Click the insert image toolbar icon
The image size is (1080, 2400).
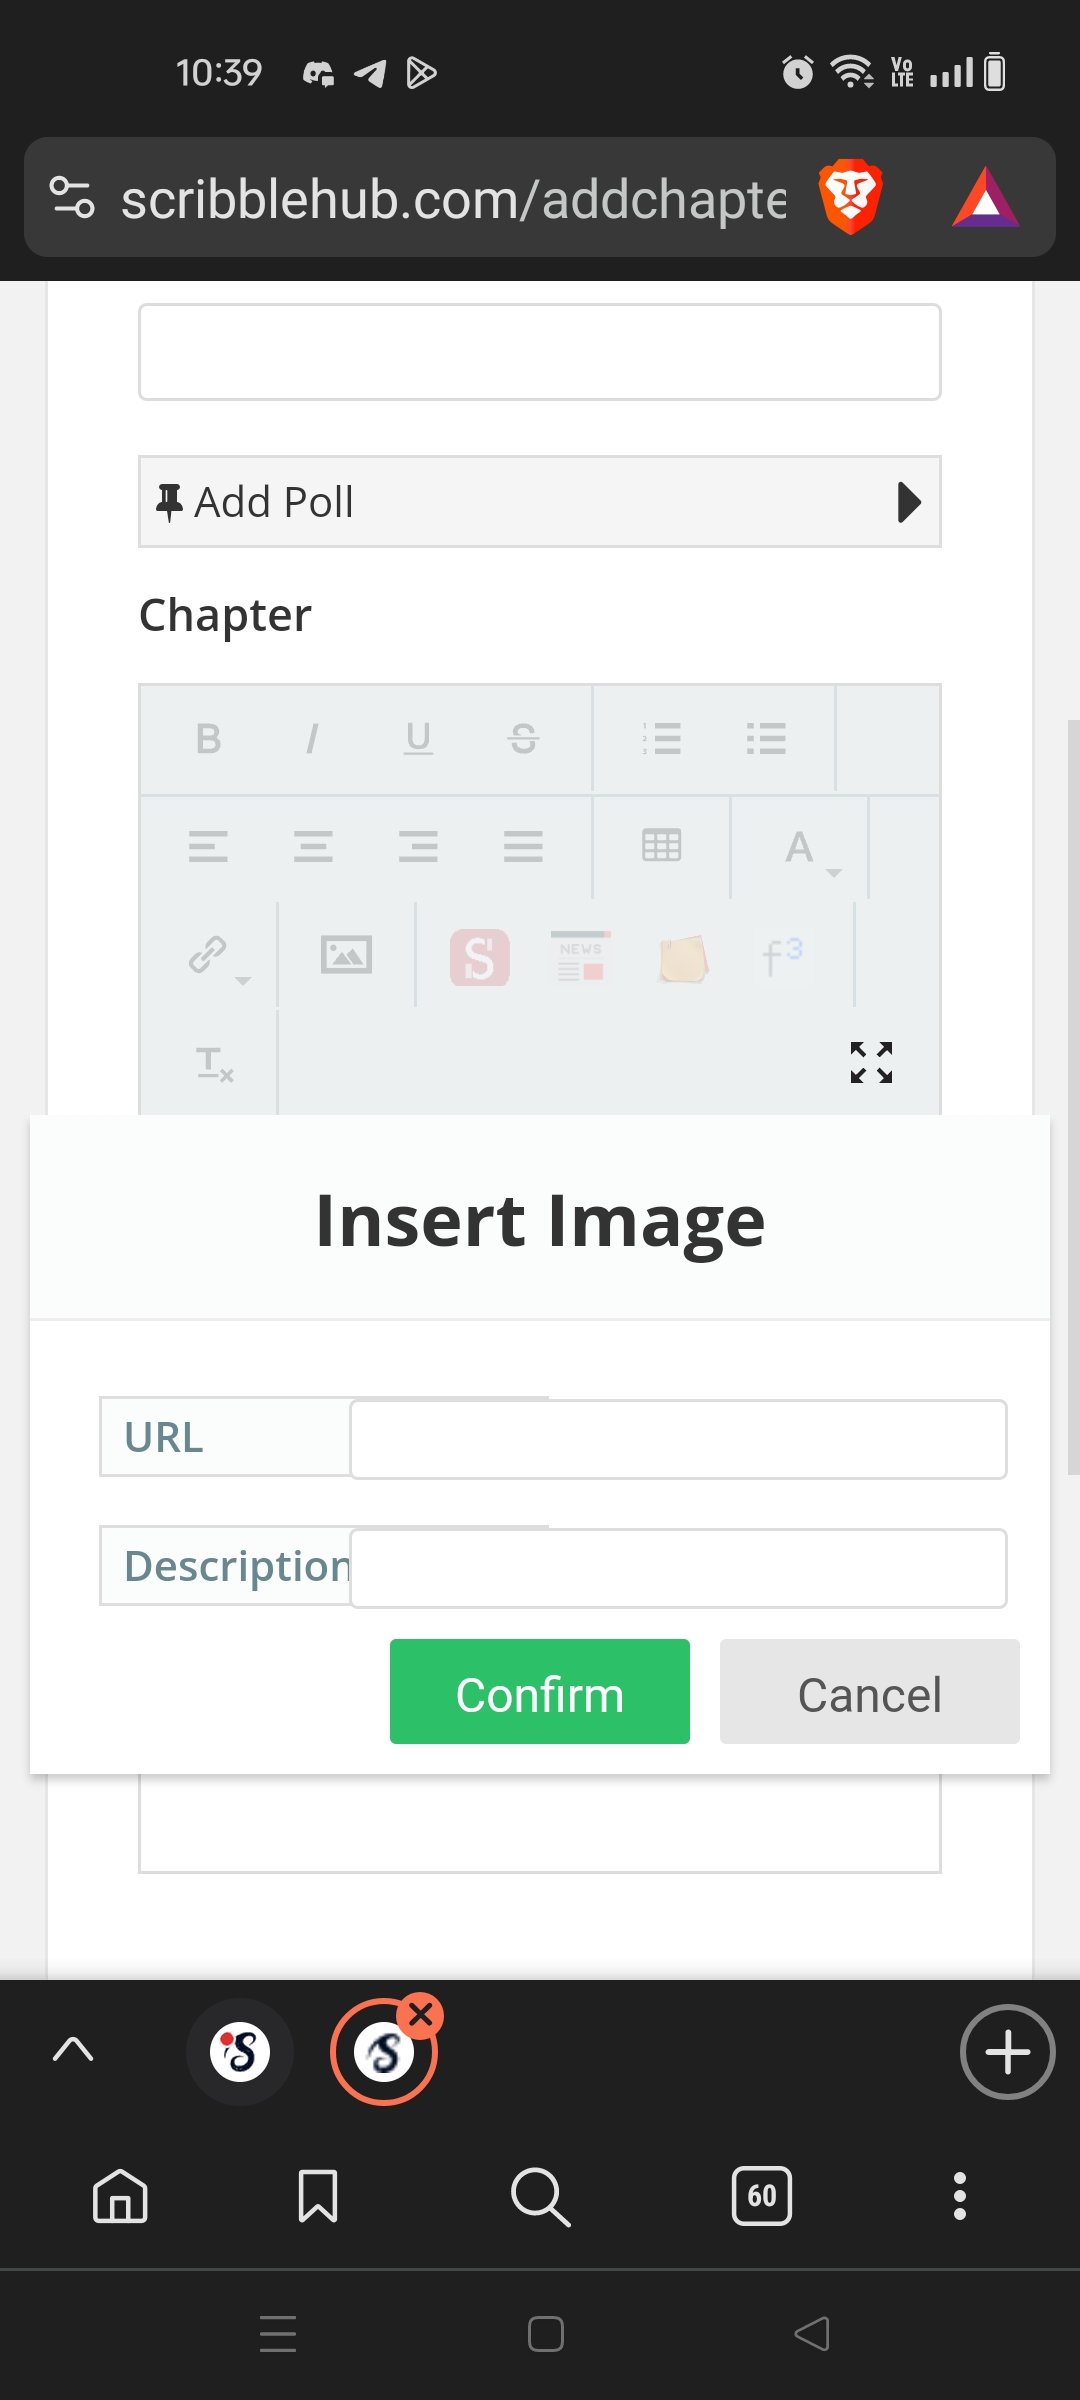346,955
